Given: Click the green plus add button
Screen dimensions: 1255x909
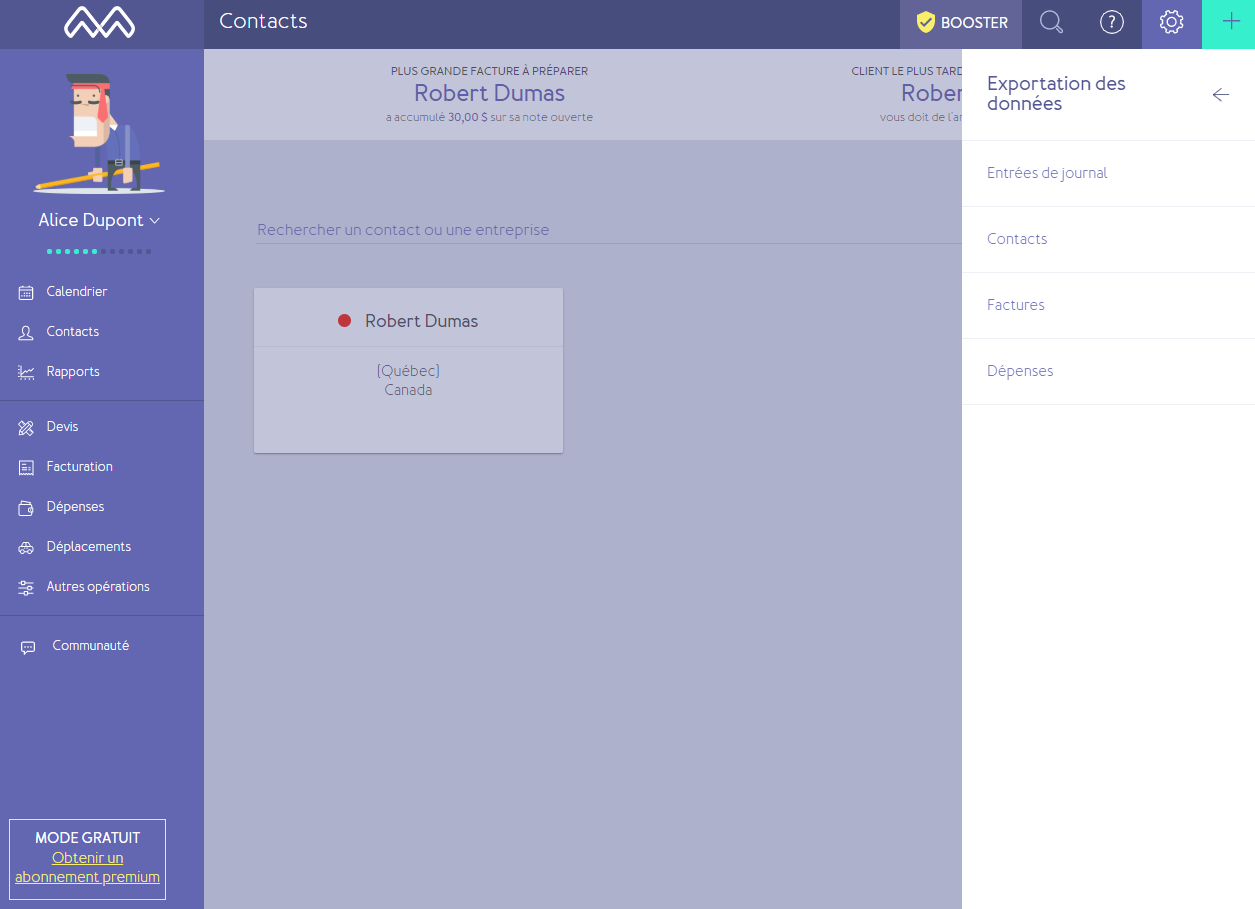Looking at the screenshot, I should click(x=1231, y=22).
